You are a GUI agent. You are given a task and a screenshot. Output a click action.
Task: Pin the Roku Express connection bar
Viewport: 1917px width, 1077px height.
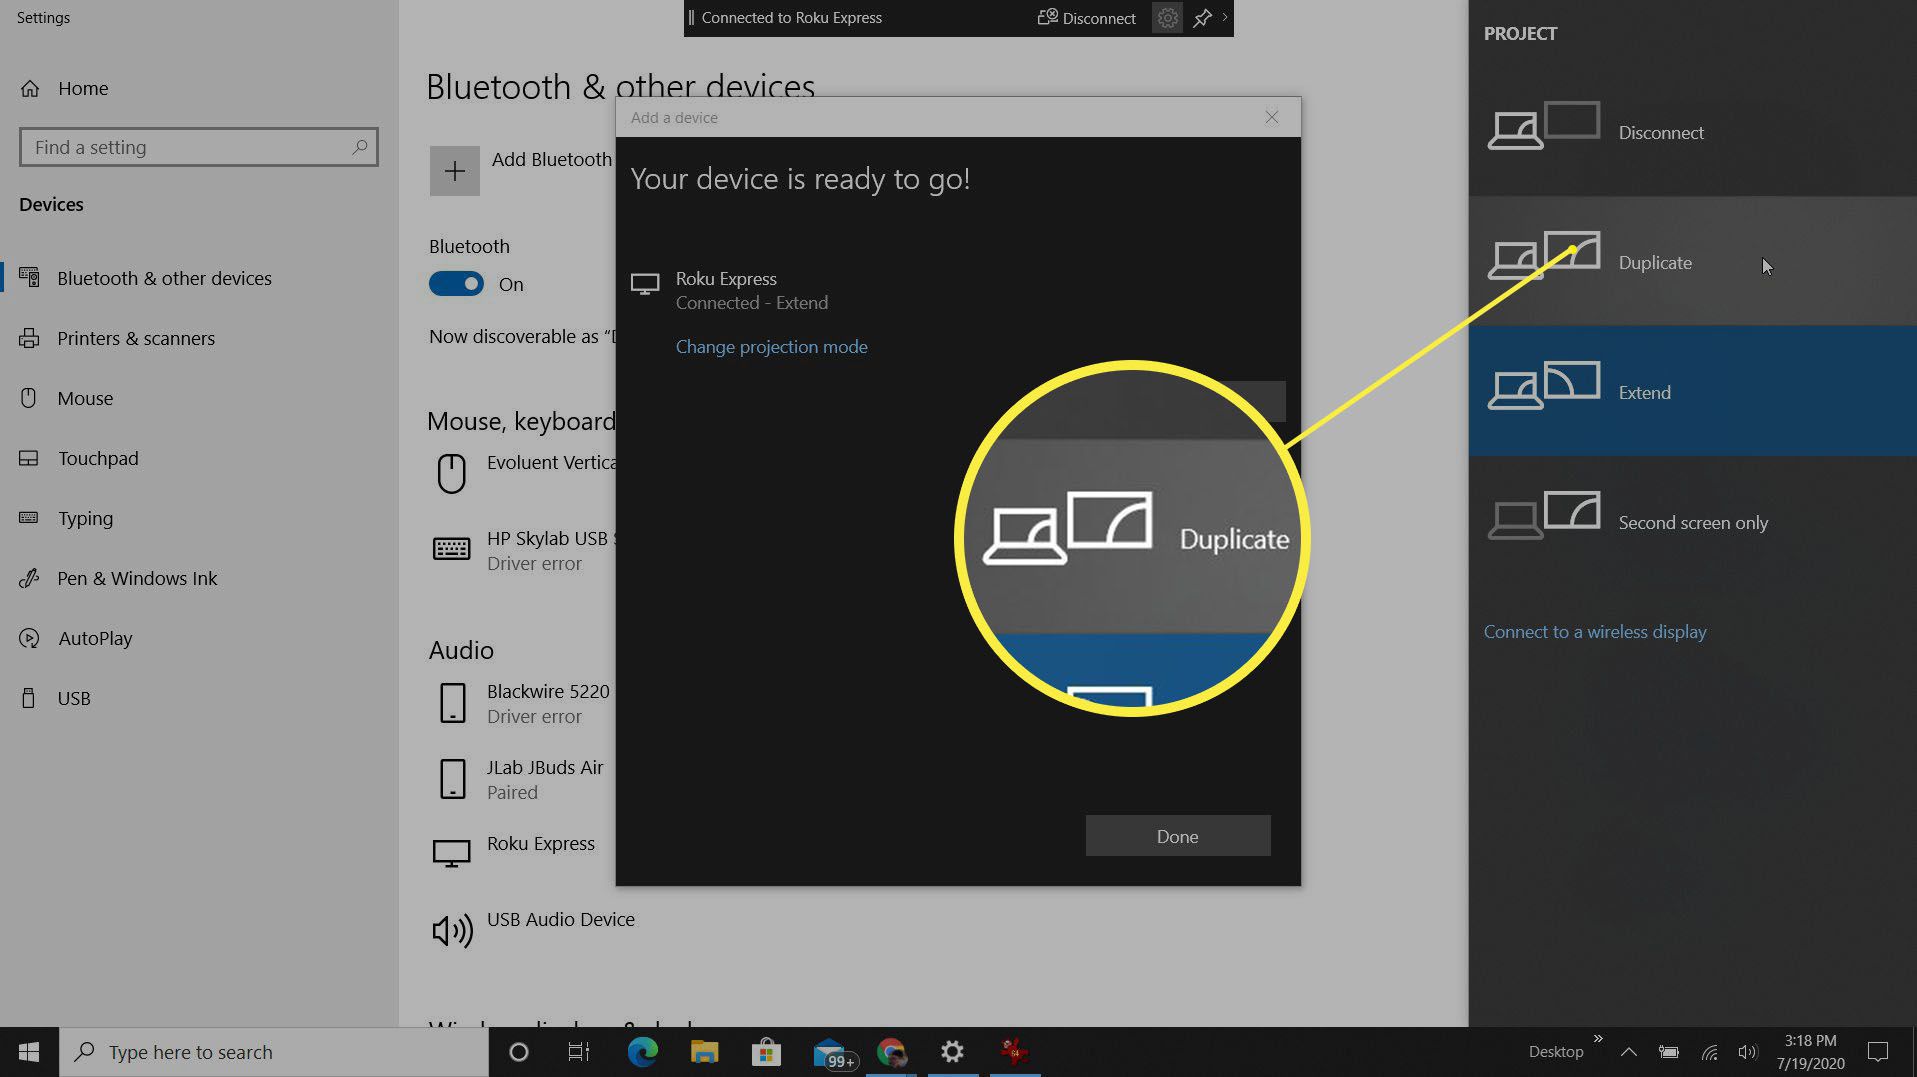[x=1203, y=18]
